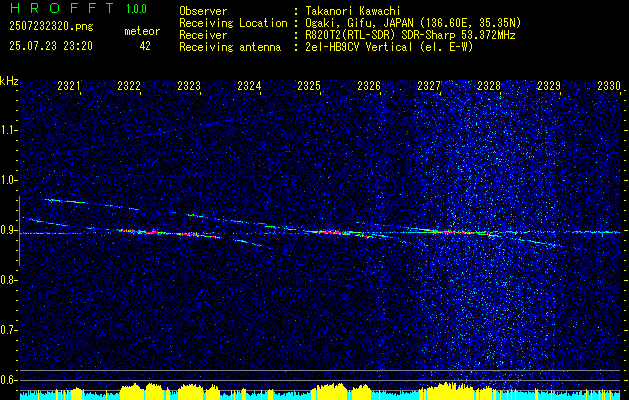Click time marker 2322
The height and width of the screenshot is (400, 629).
point(129,85)
